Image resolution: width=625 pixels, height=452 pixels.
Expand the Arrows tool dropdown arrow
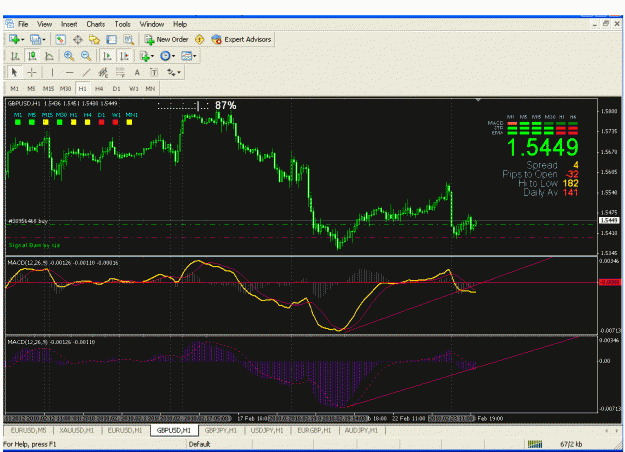pyautogui.click(x=179, y=73)
